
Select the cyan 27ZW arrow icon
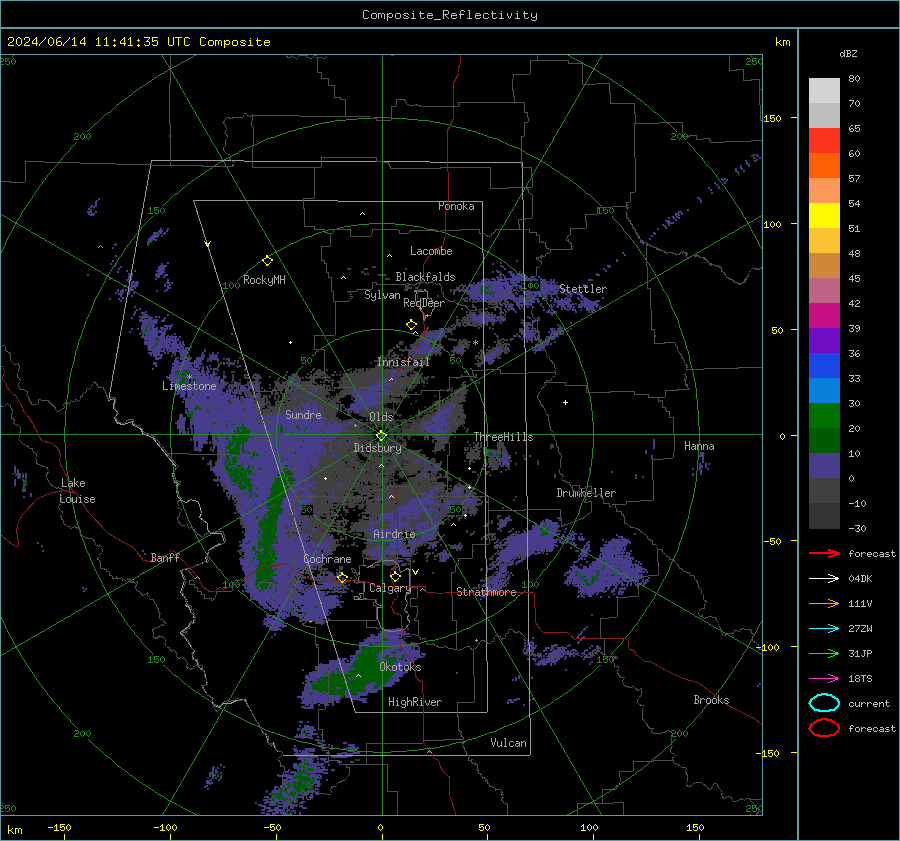click(824, 629)
